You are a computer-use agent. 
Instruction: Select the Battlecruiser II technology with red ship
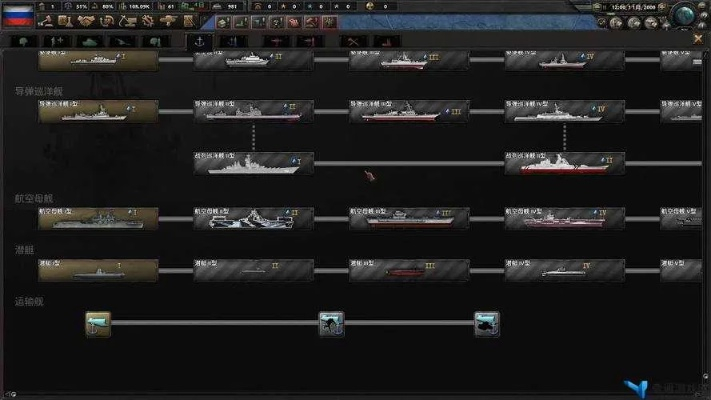[564, 164]
